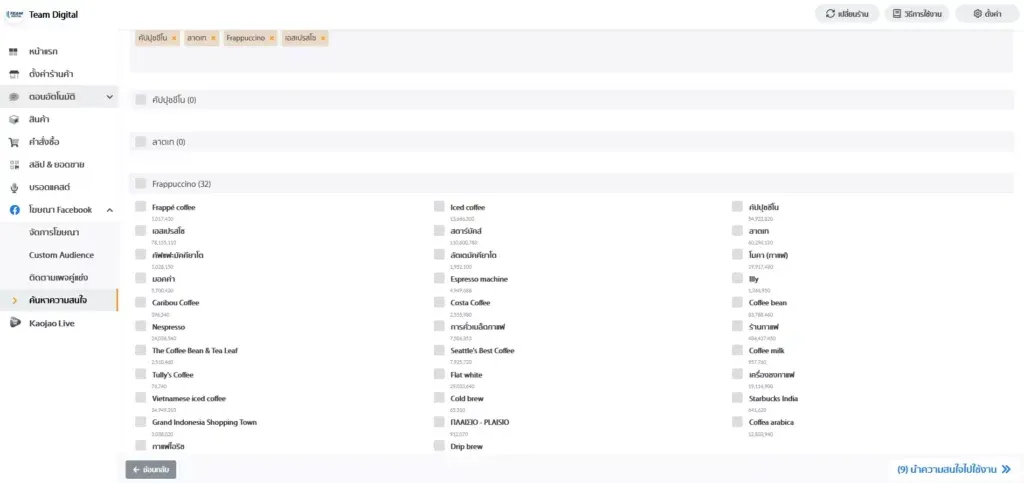Open Custom Audience submenu item
This screenshot has width=1024, height=483.
pyautogui.click(x=61, y=255)
